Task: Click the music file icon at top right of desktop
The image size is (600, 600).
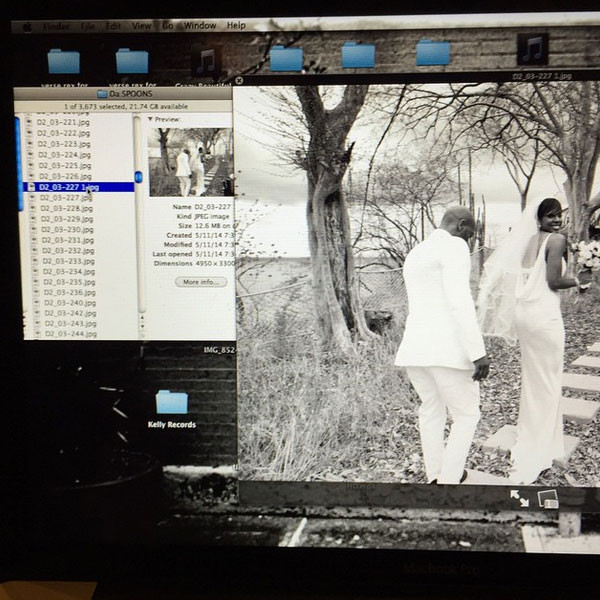Action: 532,48
